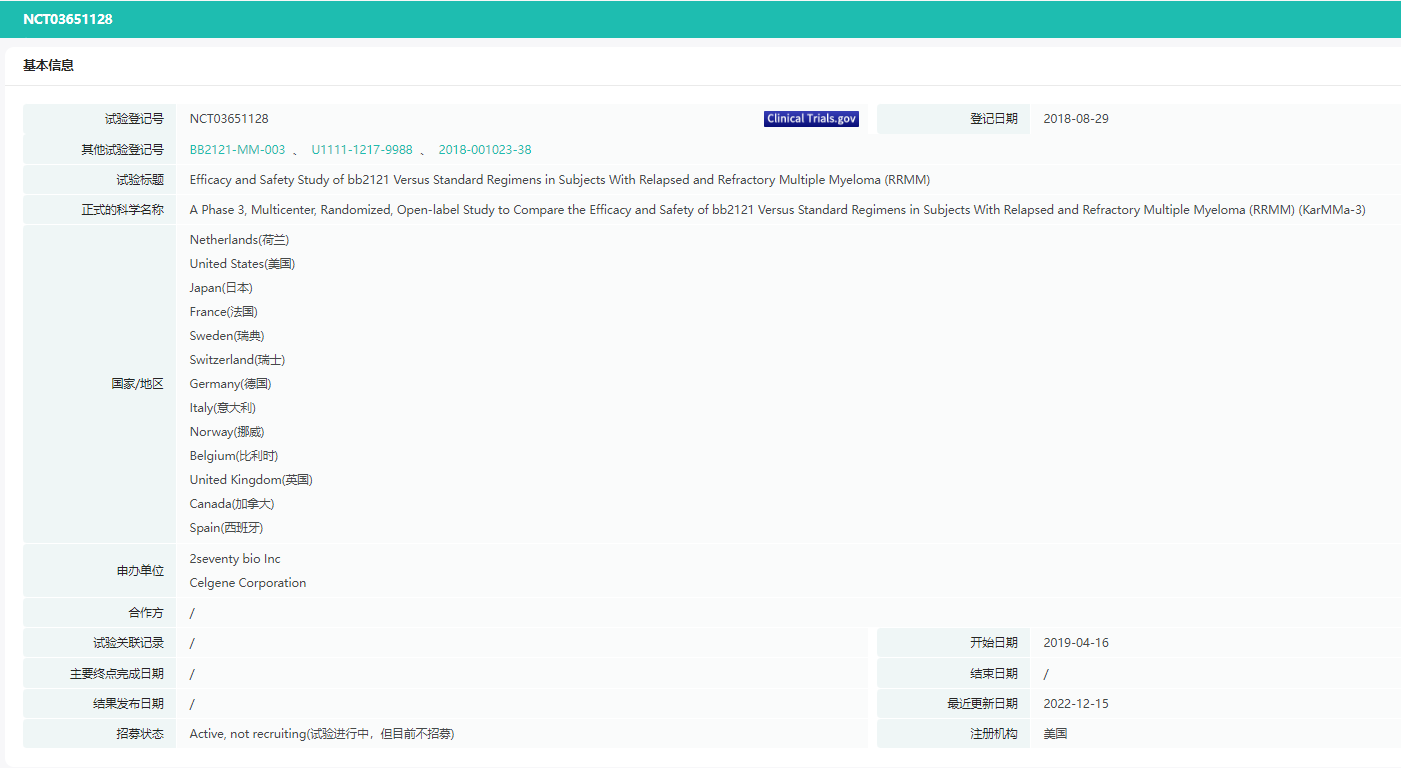The image size is (1401, 768).
Task: Select Belgium(比利时) in the country list
Action: pyautogui.click(x=234, y=456)
